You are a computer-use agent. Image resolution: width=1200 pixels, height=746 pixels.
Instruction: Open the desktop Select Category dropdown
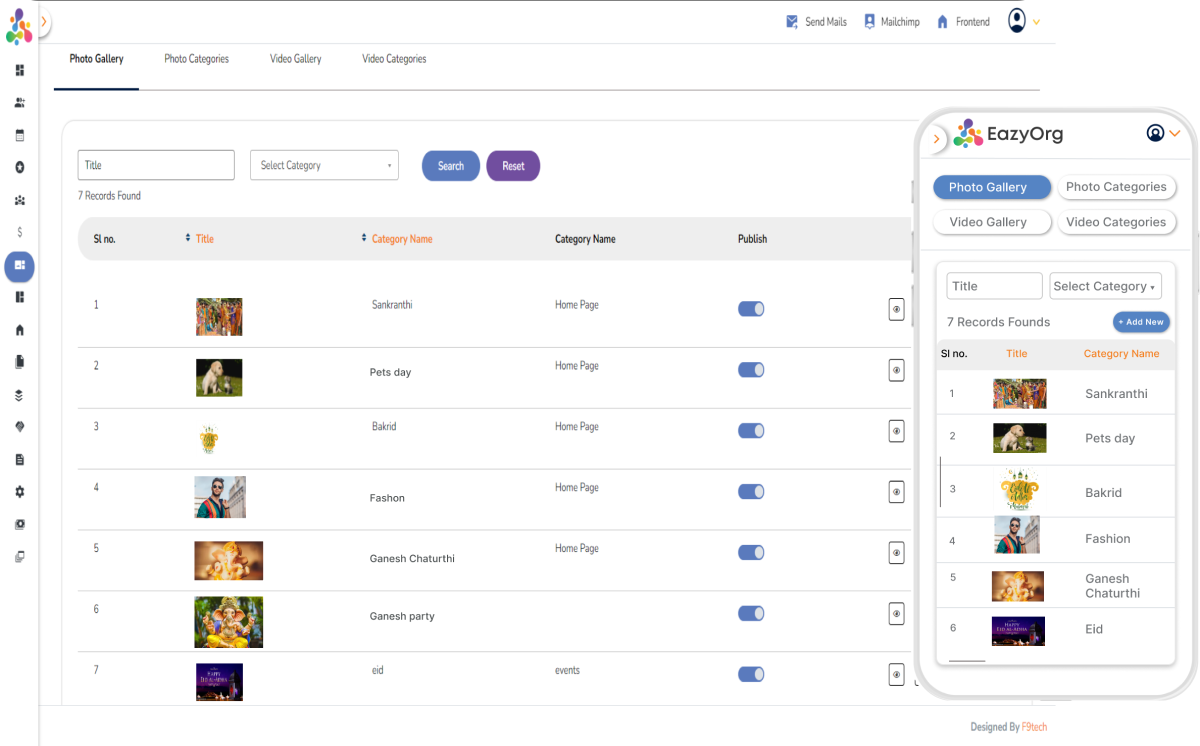(324, 166)
